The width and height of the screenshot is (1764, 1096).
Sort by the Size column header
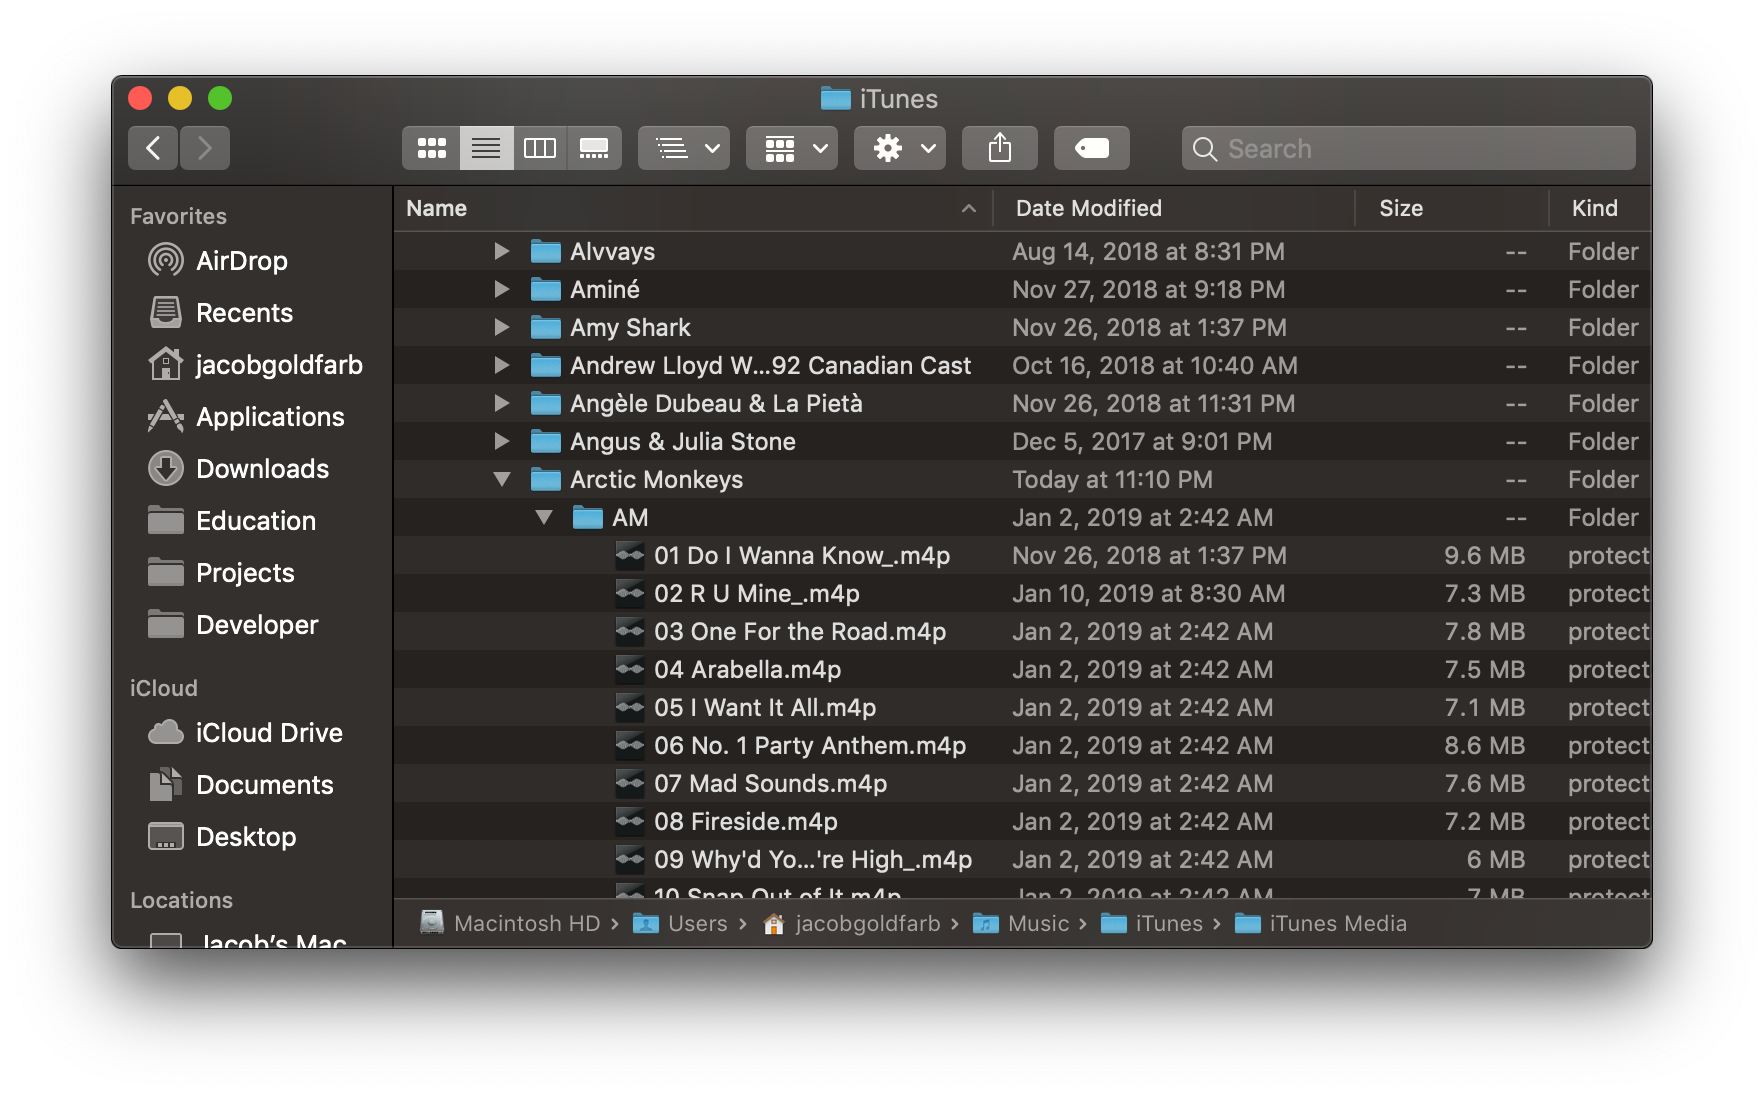1452,208
